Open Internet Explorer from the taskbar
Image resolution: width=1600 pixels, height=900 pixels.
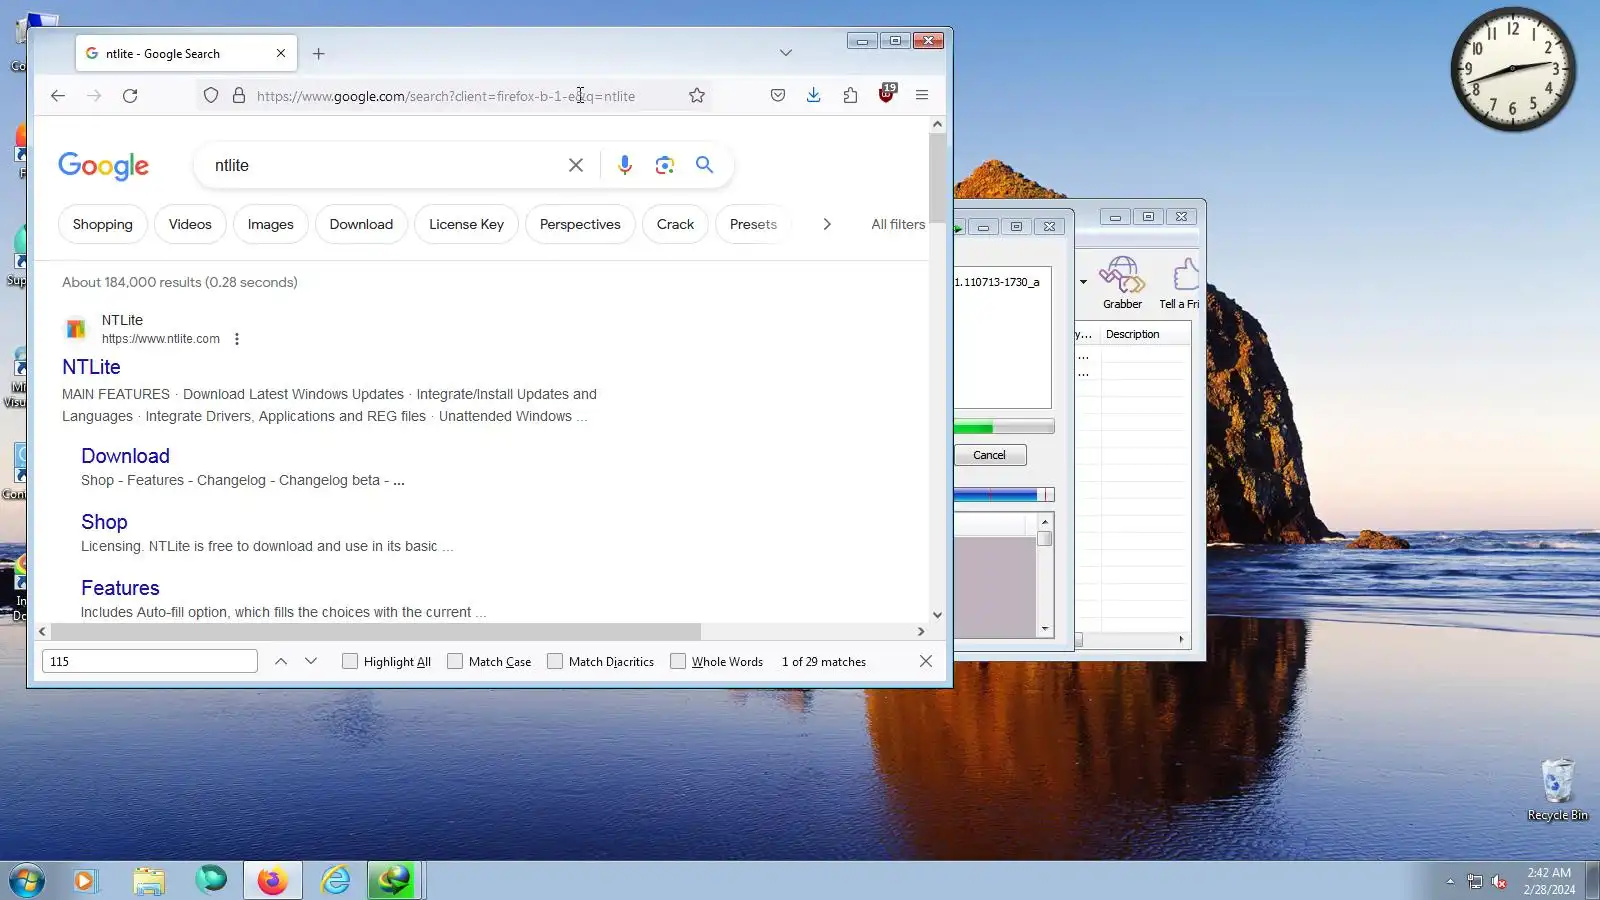click(x=336, y=881)
